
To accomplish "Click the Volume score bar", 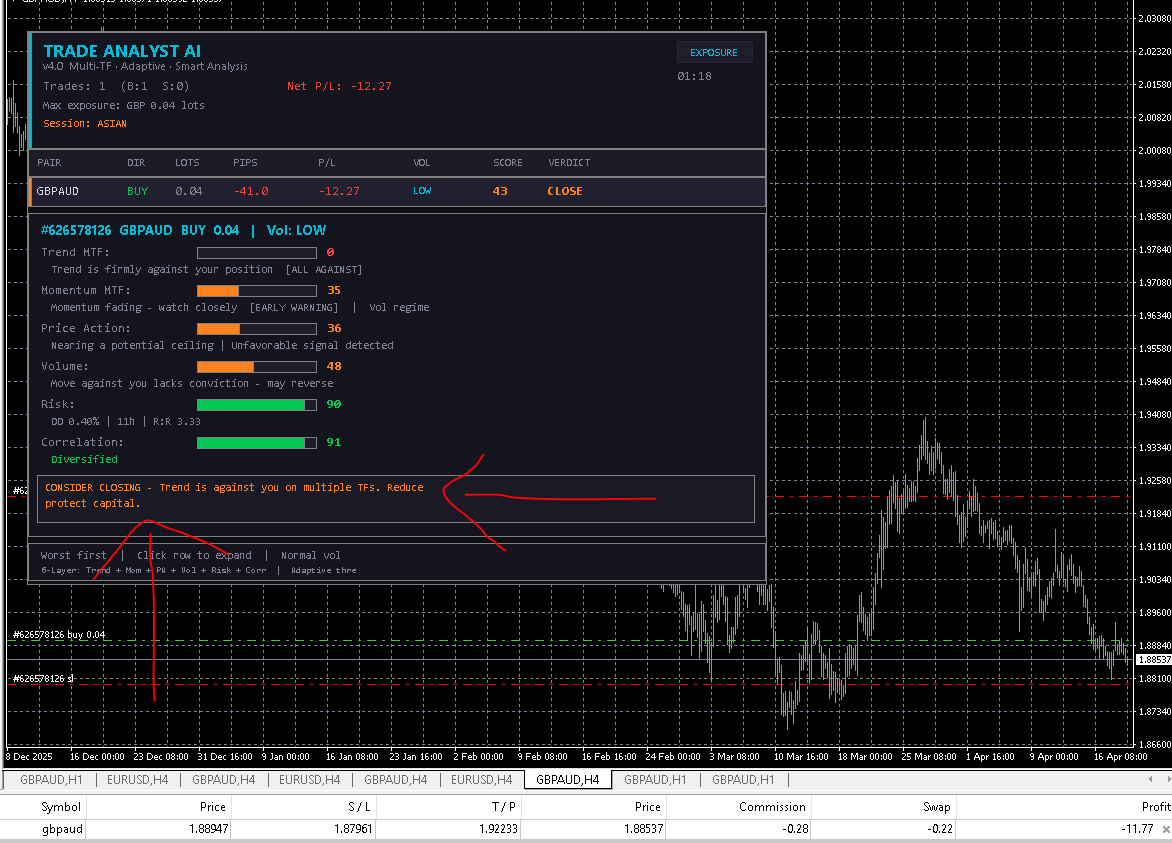I will (x=256, y=367).
